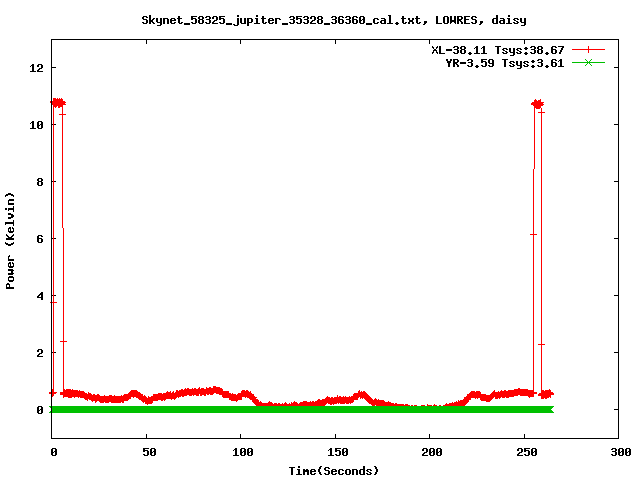
Task: Select the legend entry XL-38.11 Tsys:38.67
Action: (x=498, y=50)
